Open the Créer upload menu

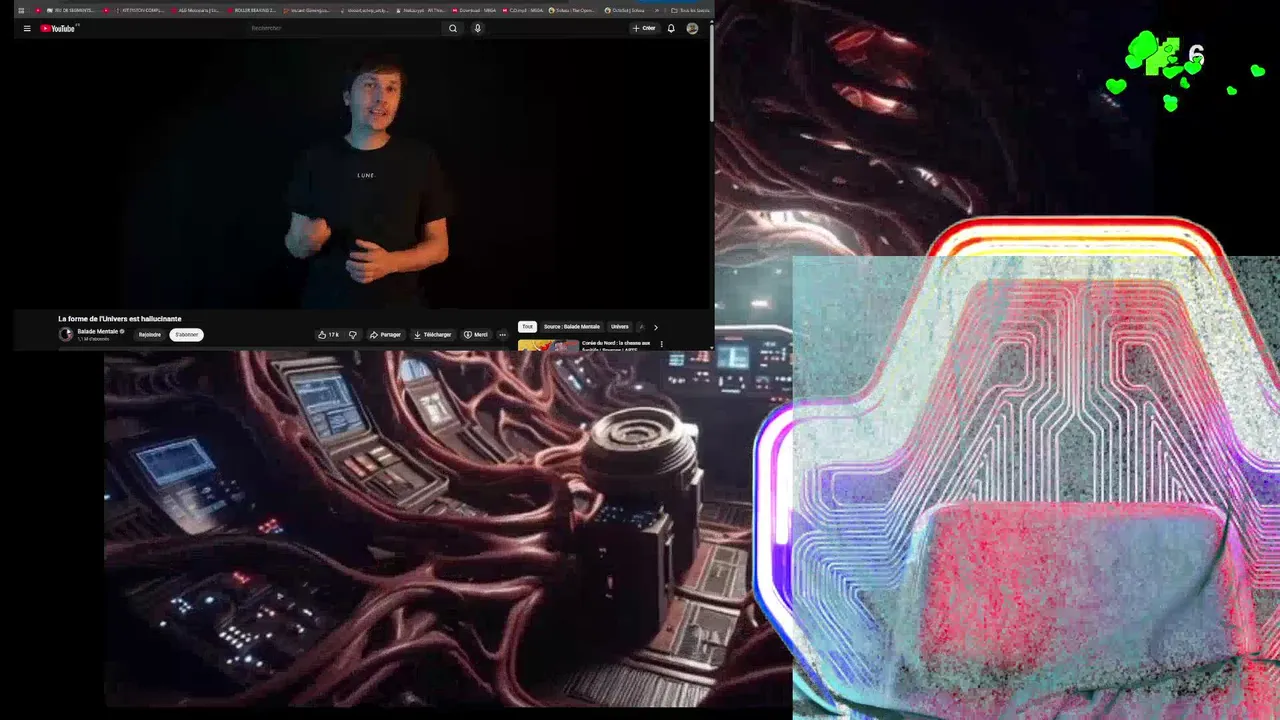(x=644, y=28)
